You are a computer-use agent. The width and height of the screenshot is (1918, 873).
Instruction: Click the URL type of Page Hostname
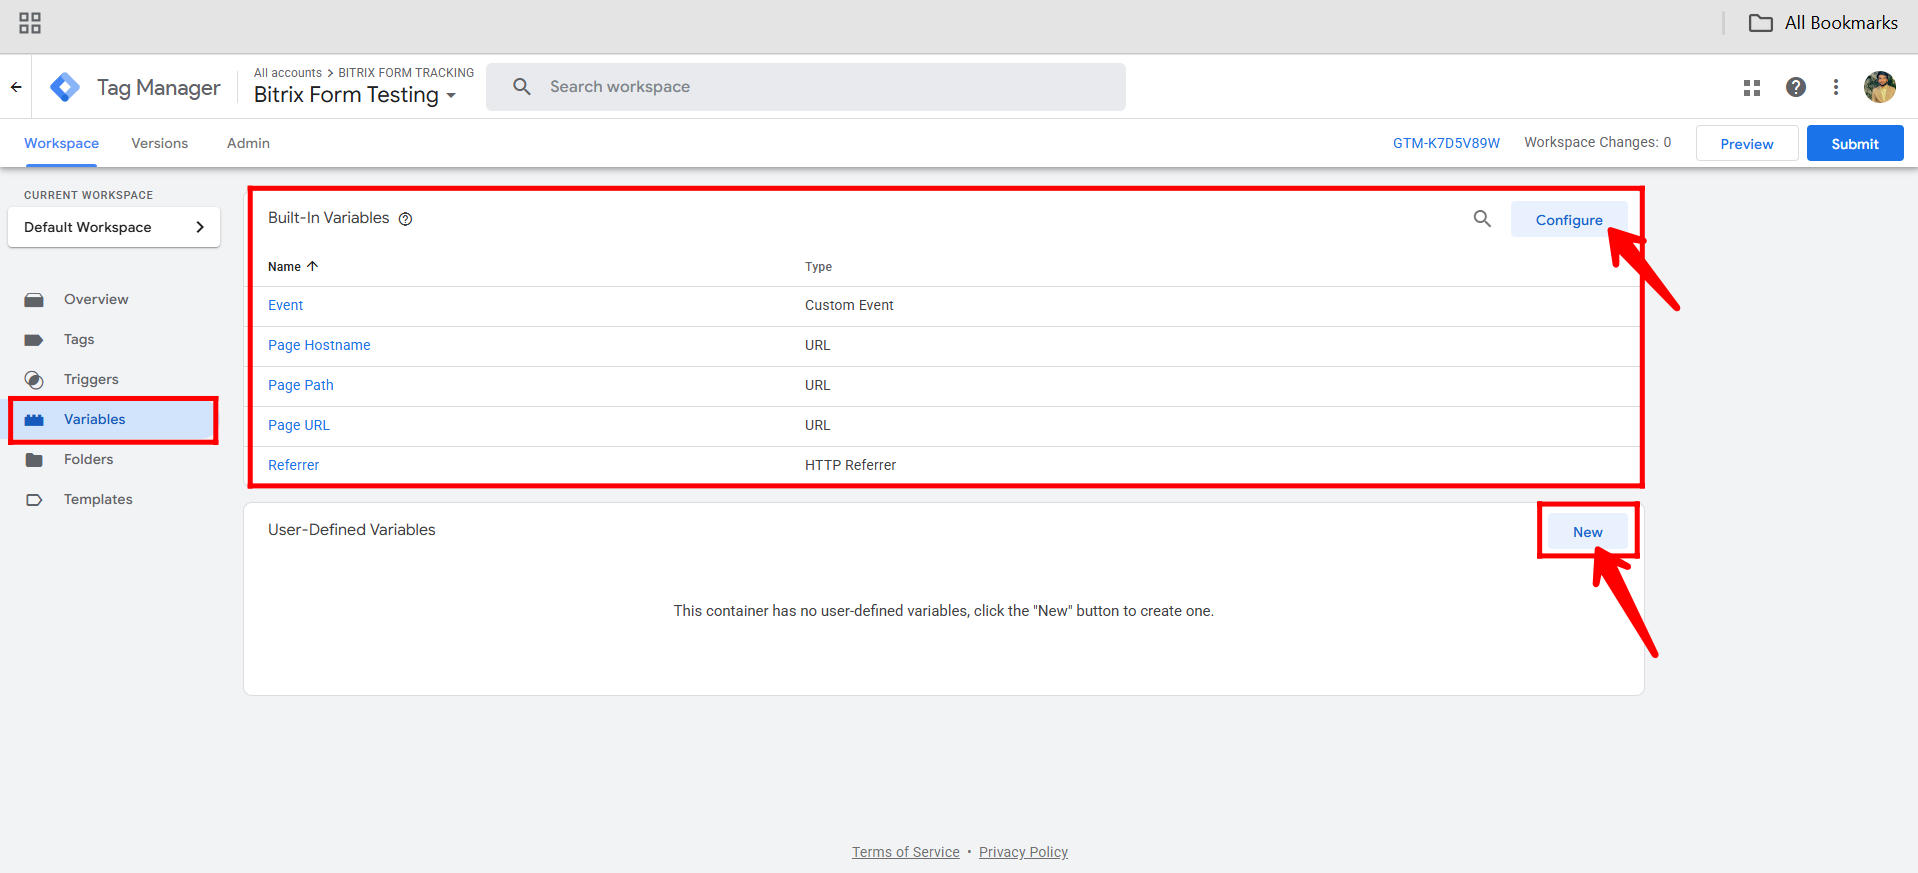point(817,345)
